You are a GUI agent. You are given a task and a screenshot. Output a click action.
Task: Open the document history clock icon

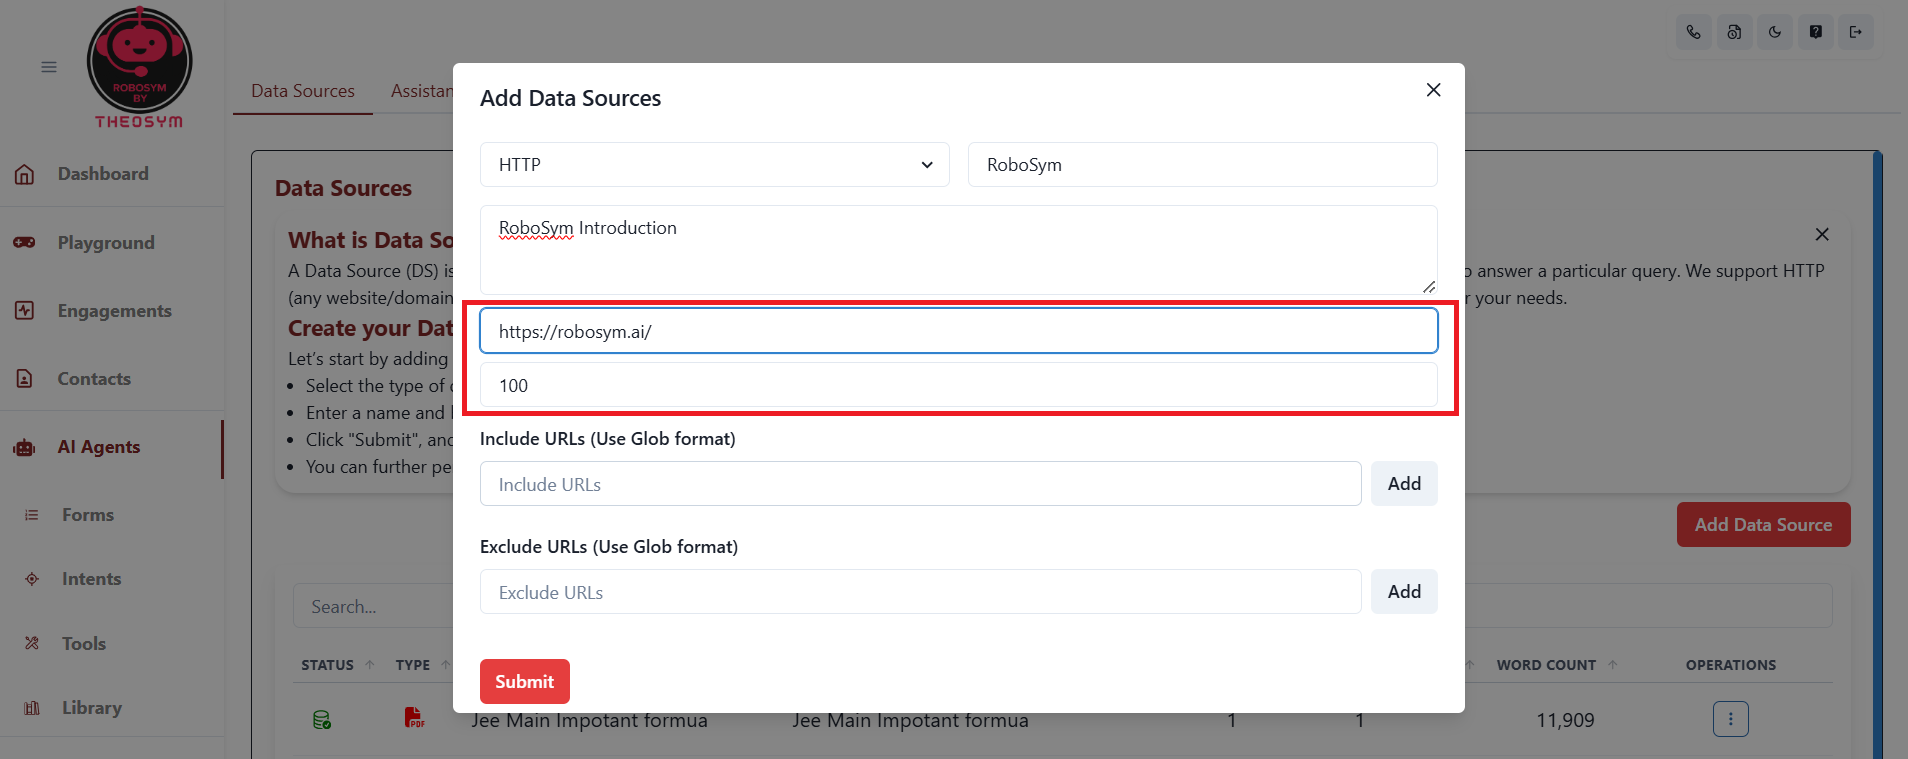[x=1734, y=32]
